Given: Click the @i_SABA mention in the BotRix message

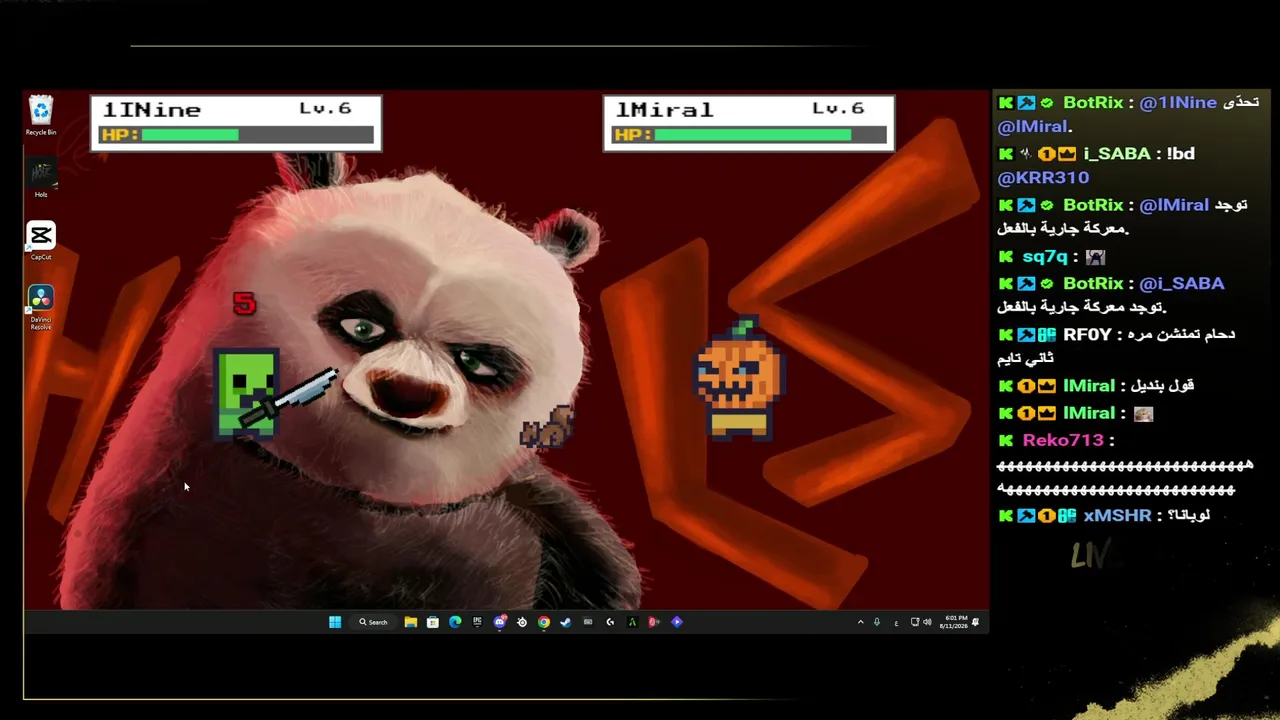Looking at the screenshot, I should tap(1182, 283).
